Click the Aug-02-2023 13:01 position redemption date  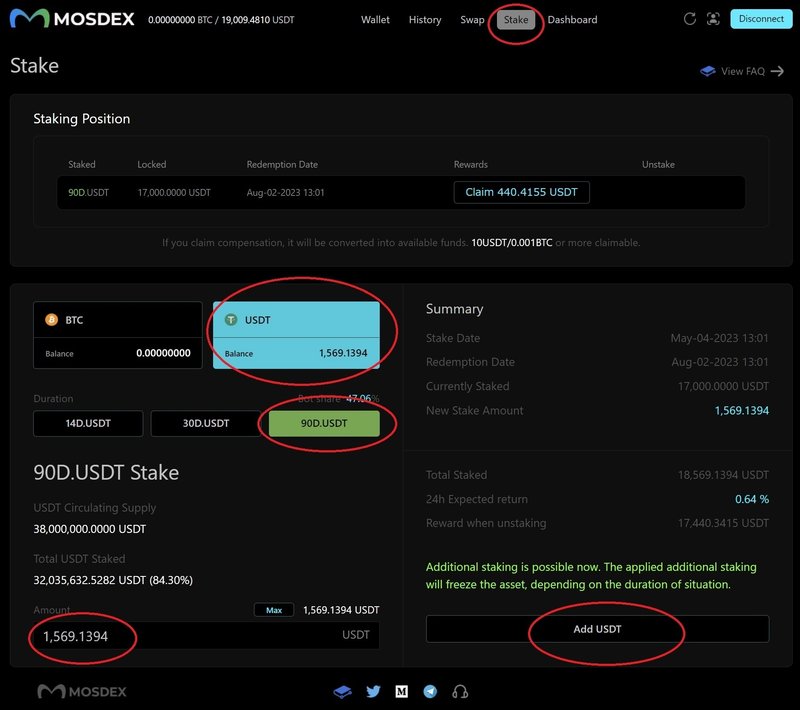(285, 192)
